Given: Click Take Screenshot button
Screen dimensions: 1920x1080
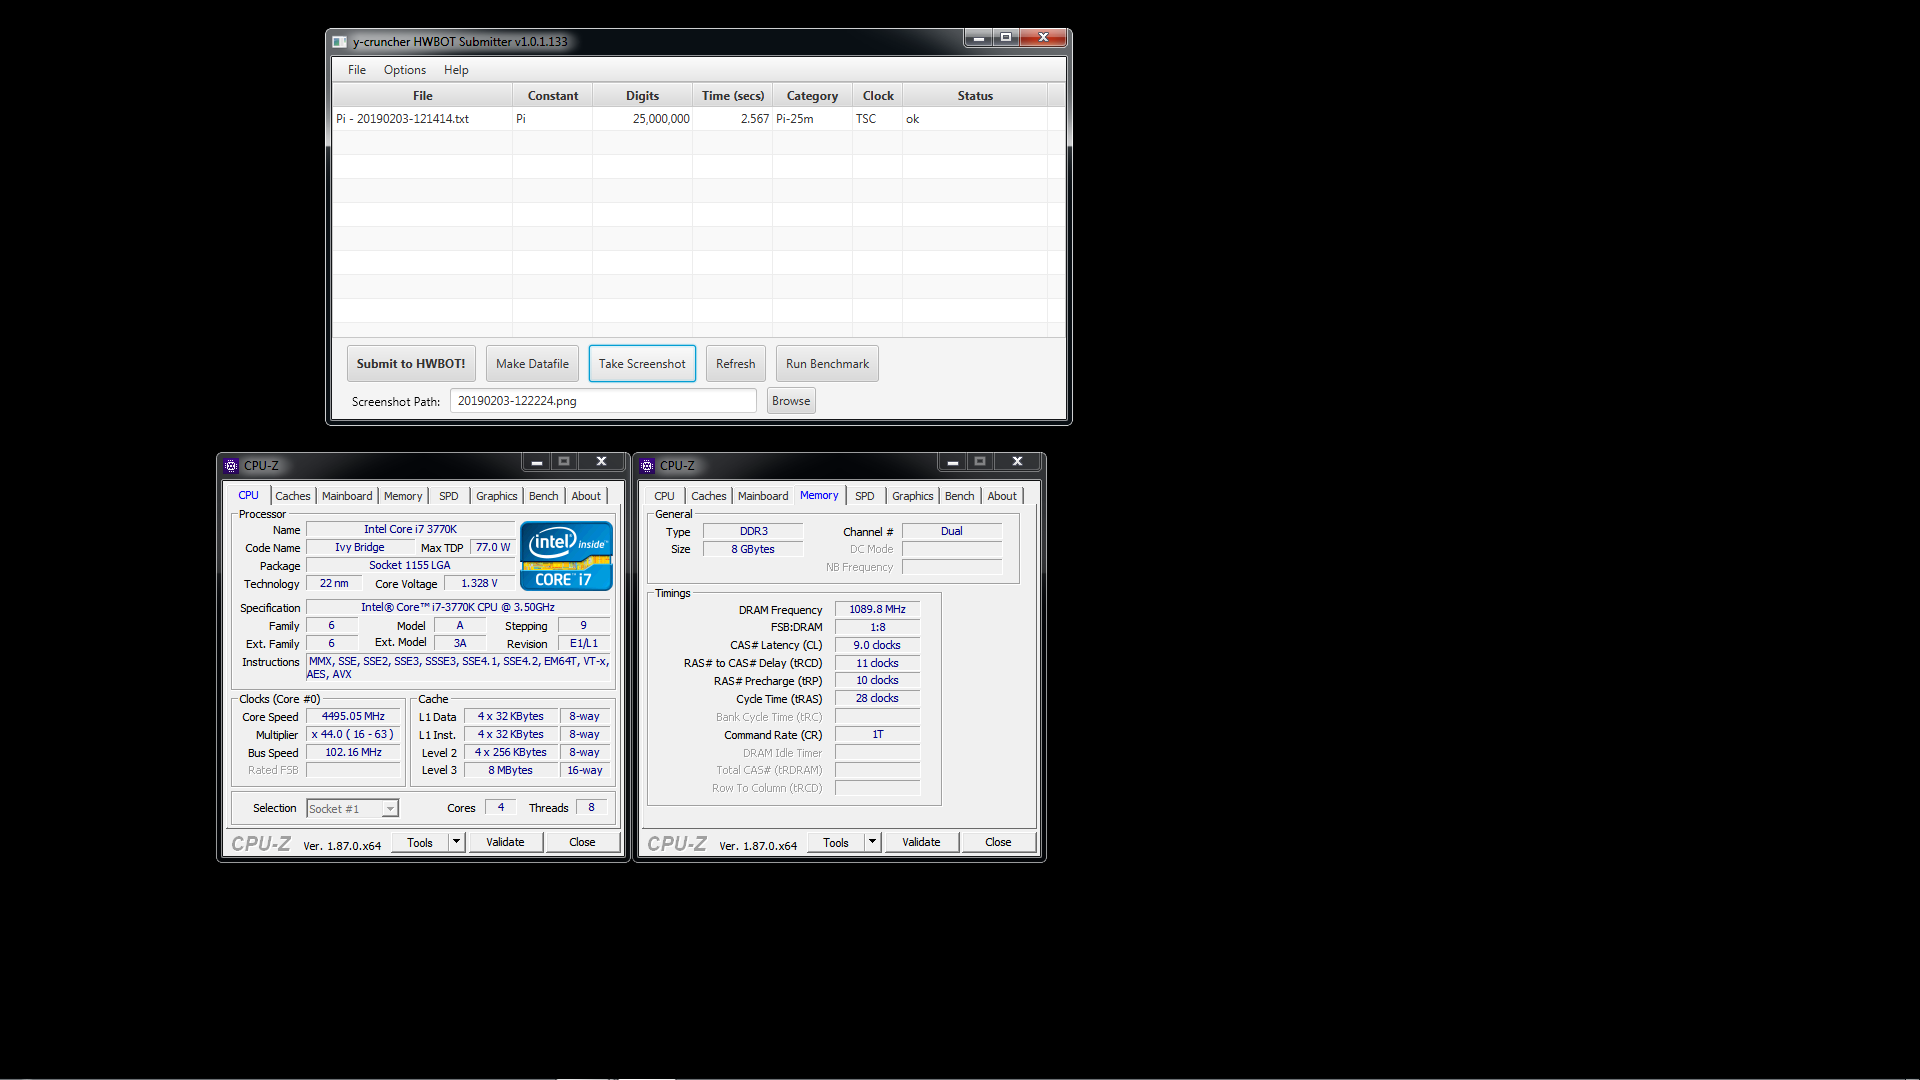Looking at the screenshot, I should [642, 364].
